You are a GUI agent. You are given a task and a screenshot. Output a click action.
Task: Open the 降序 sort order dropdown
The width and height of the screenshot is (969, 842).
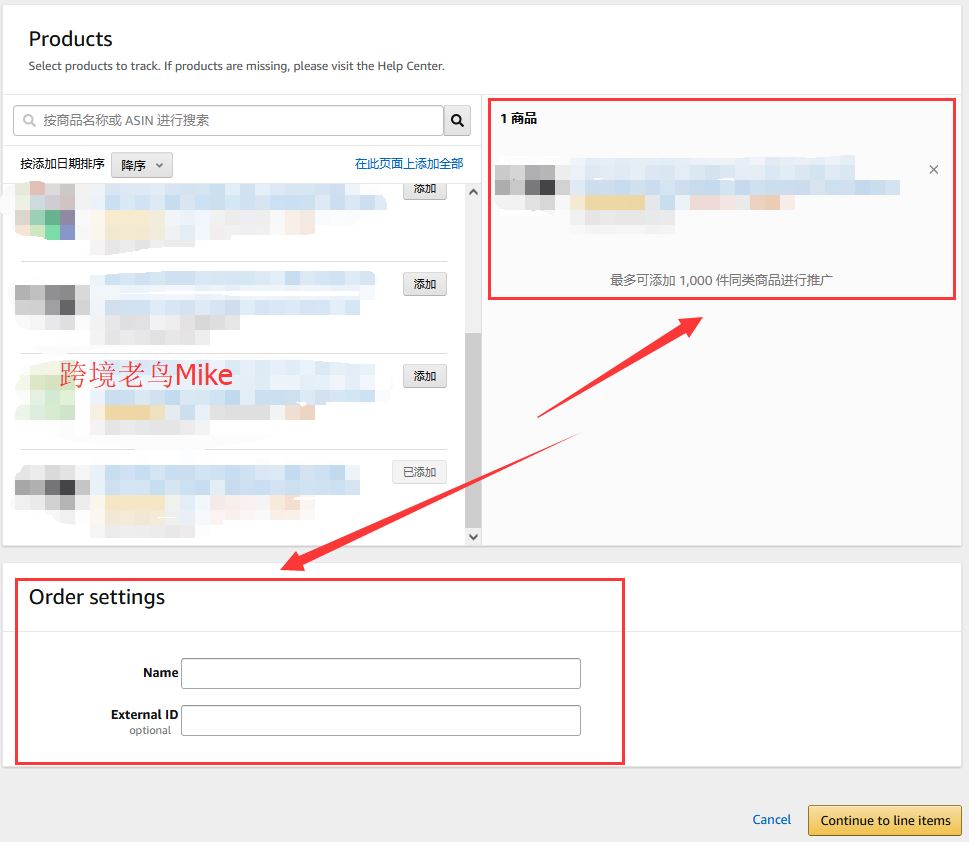(x=142, y=165)
